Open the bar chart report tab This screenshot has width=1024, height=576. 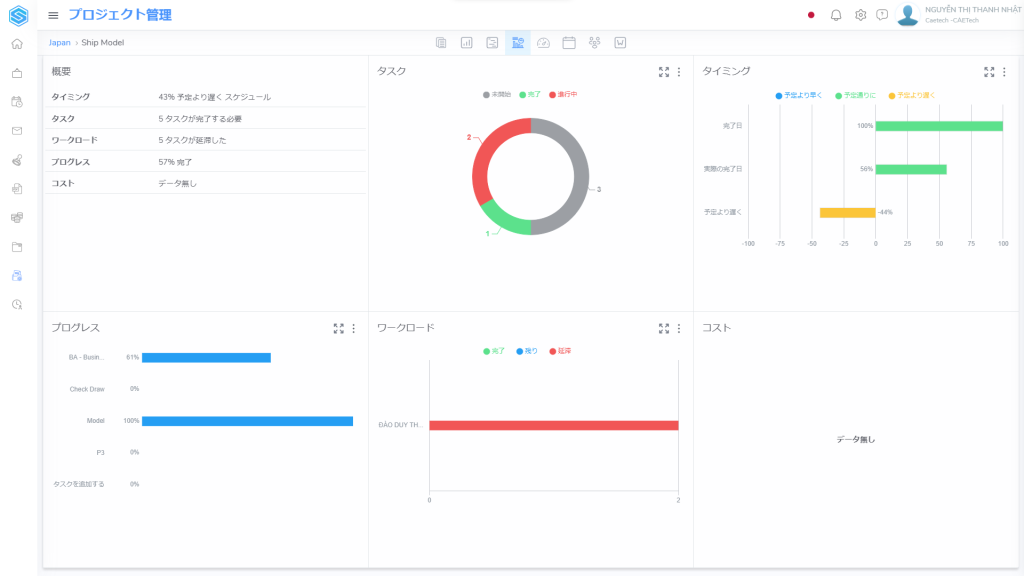click(466, 42)
